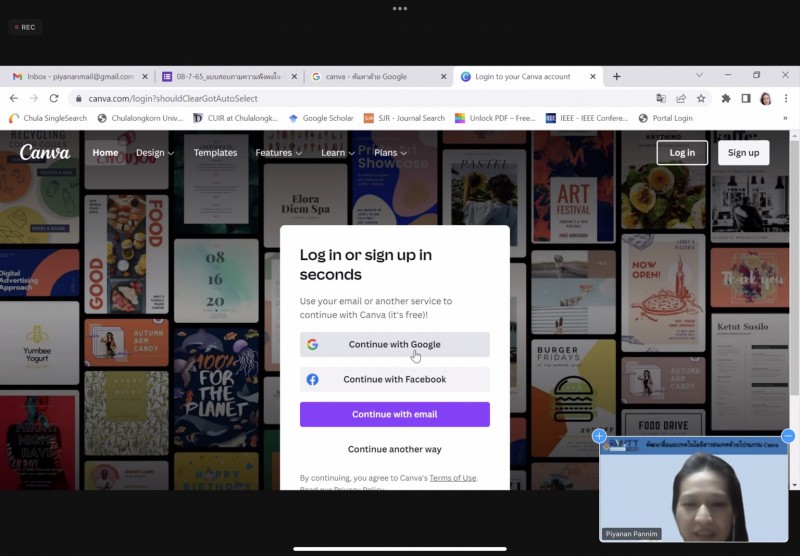Expand the Learn menu
The image size is (800, 556).
pyautogui.click(x=337, y=153)
